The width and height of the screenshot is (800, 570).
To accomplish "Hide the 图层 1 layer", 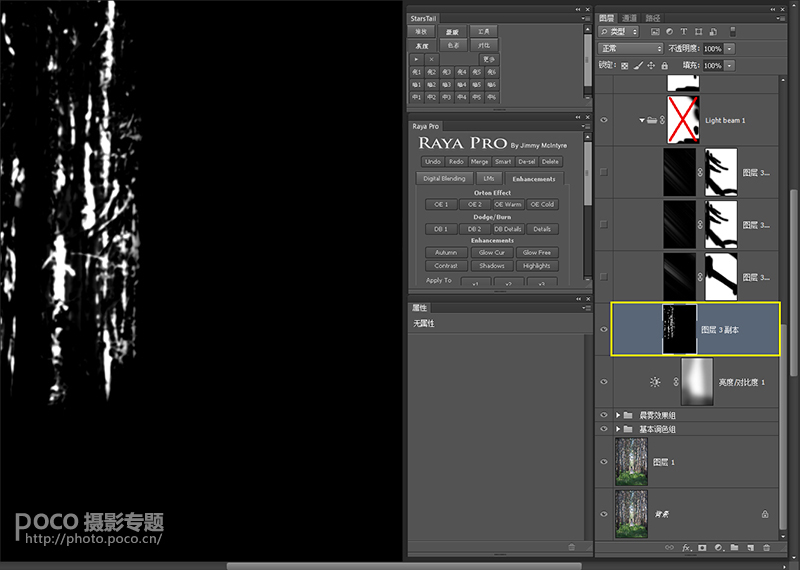I will [x=604, y=462].
